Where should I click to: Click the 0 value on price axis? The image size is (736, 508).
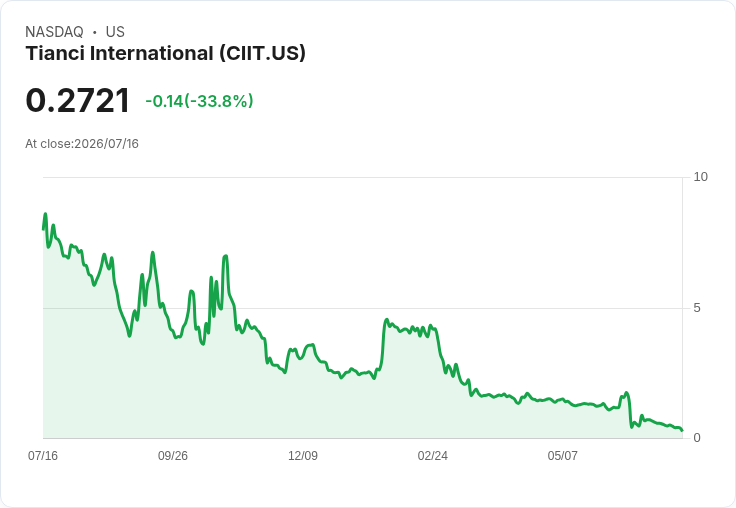697,438
